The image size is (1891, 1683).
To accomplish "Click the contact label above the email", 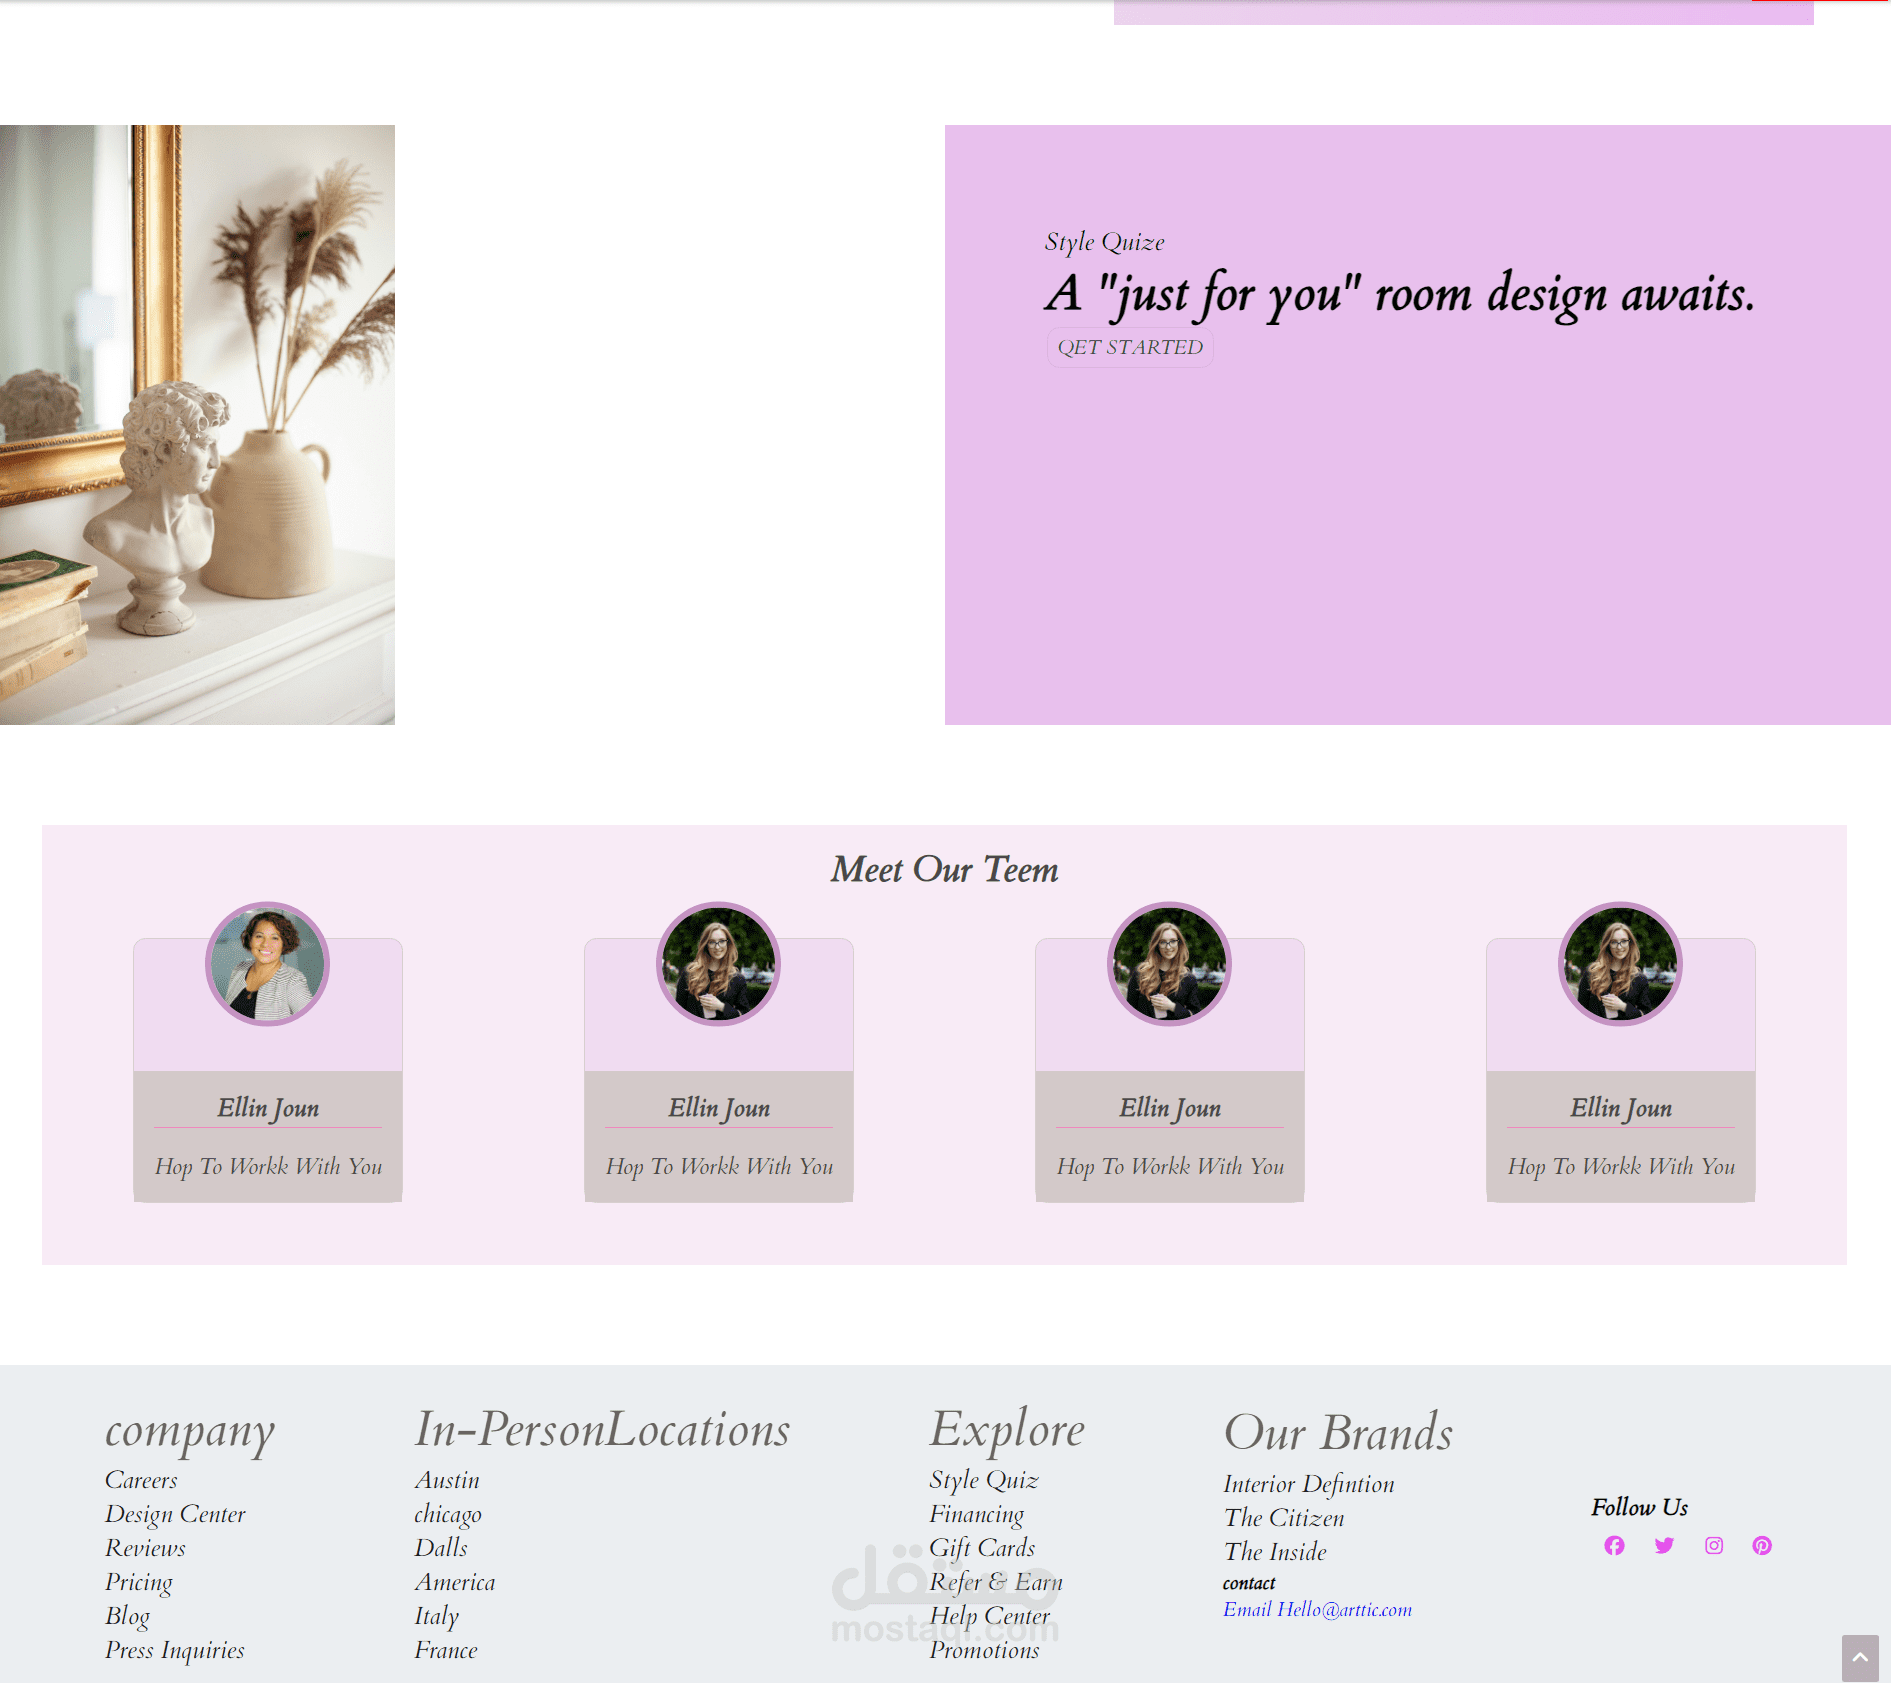I will tap(1249, 1583).
